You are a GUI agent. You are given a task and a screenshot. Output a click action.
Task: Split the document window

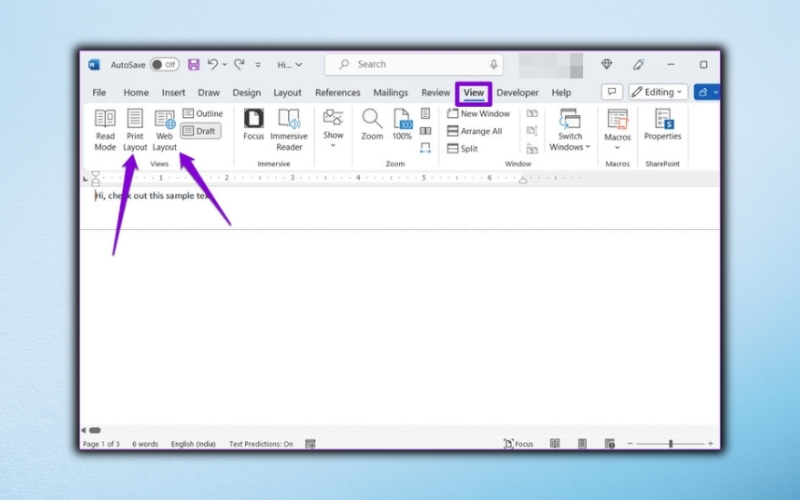coord(462,148)
